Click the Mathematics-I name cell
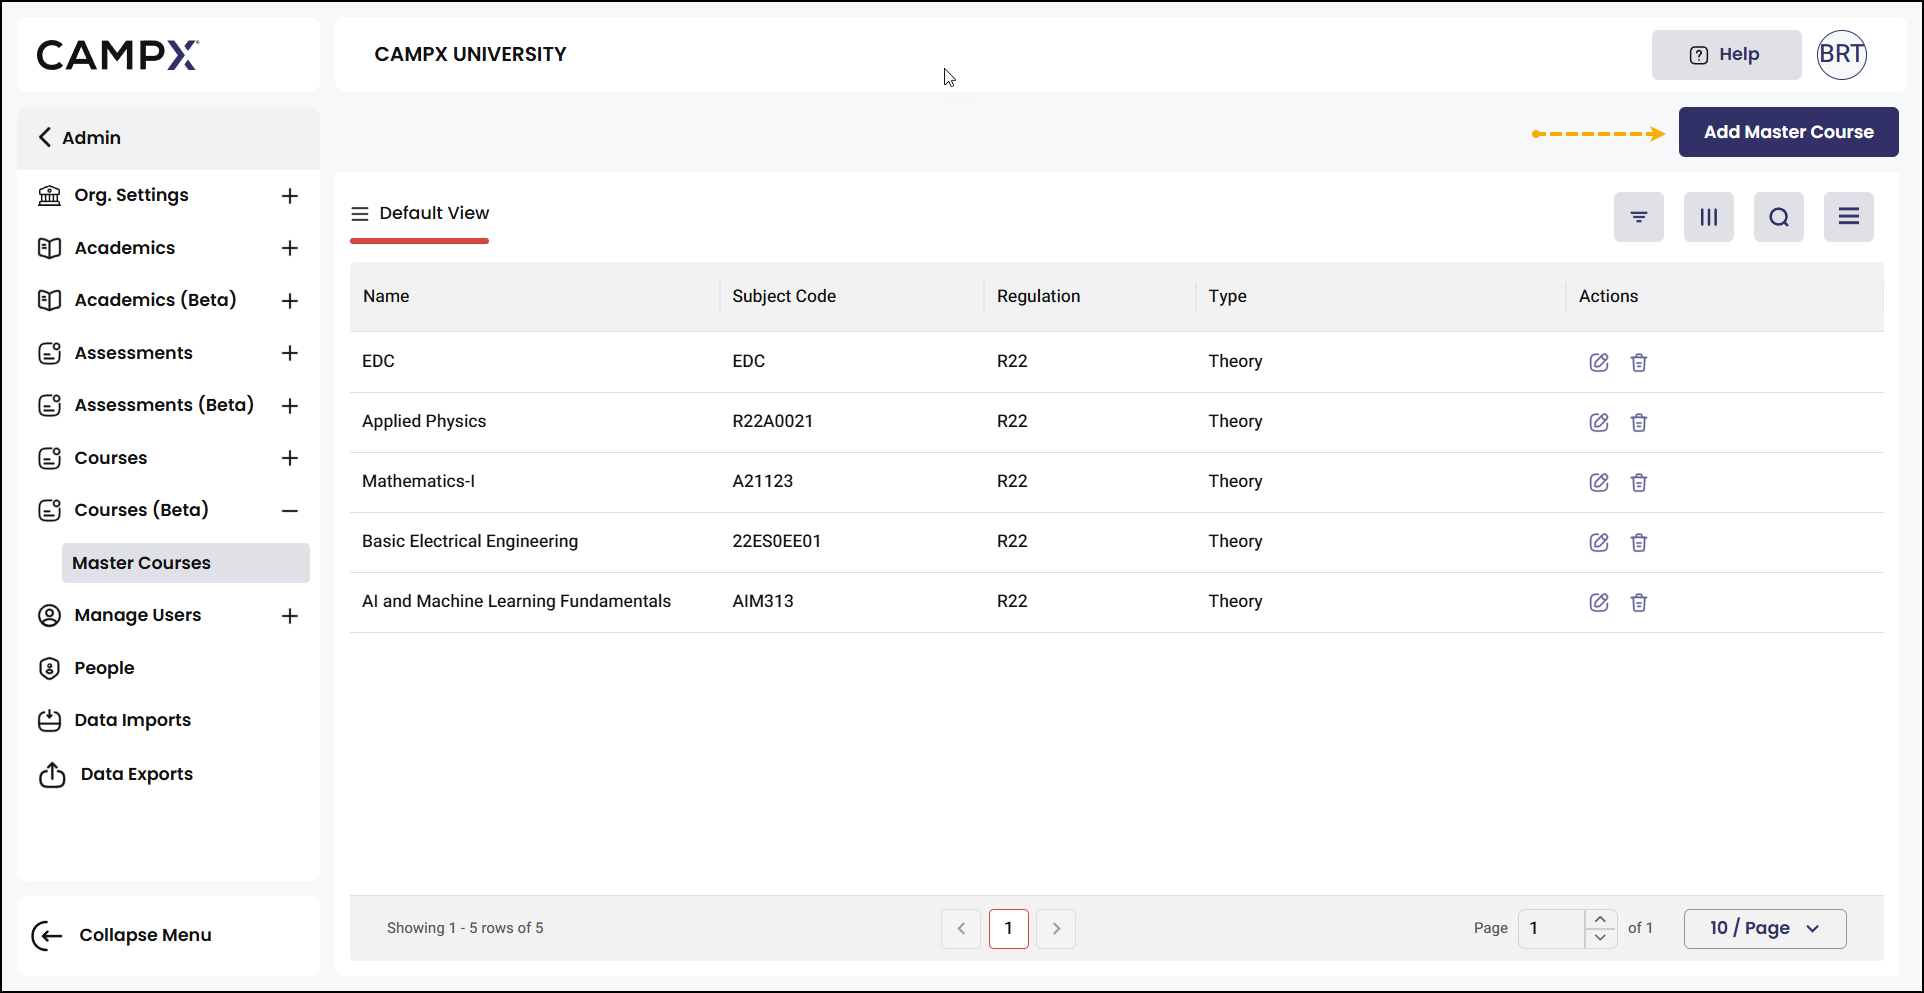Screen dimensions: 1924x993 pos(418,481)
